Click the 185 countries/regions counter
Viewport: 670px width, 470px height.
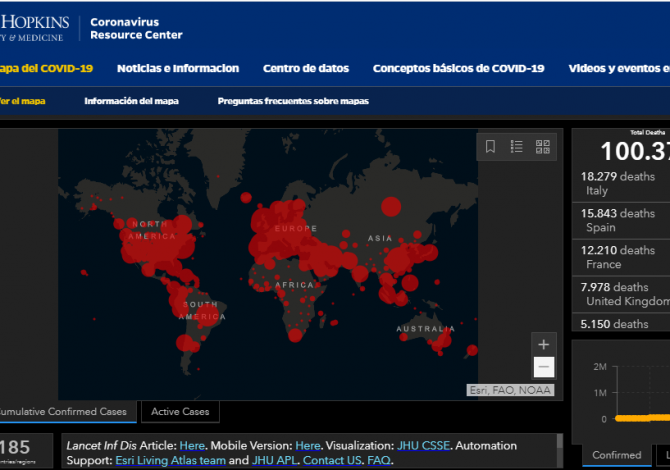tap(26, 451)
